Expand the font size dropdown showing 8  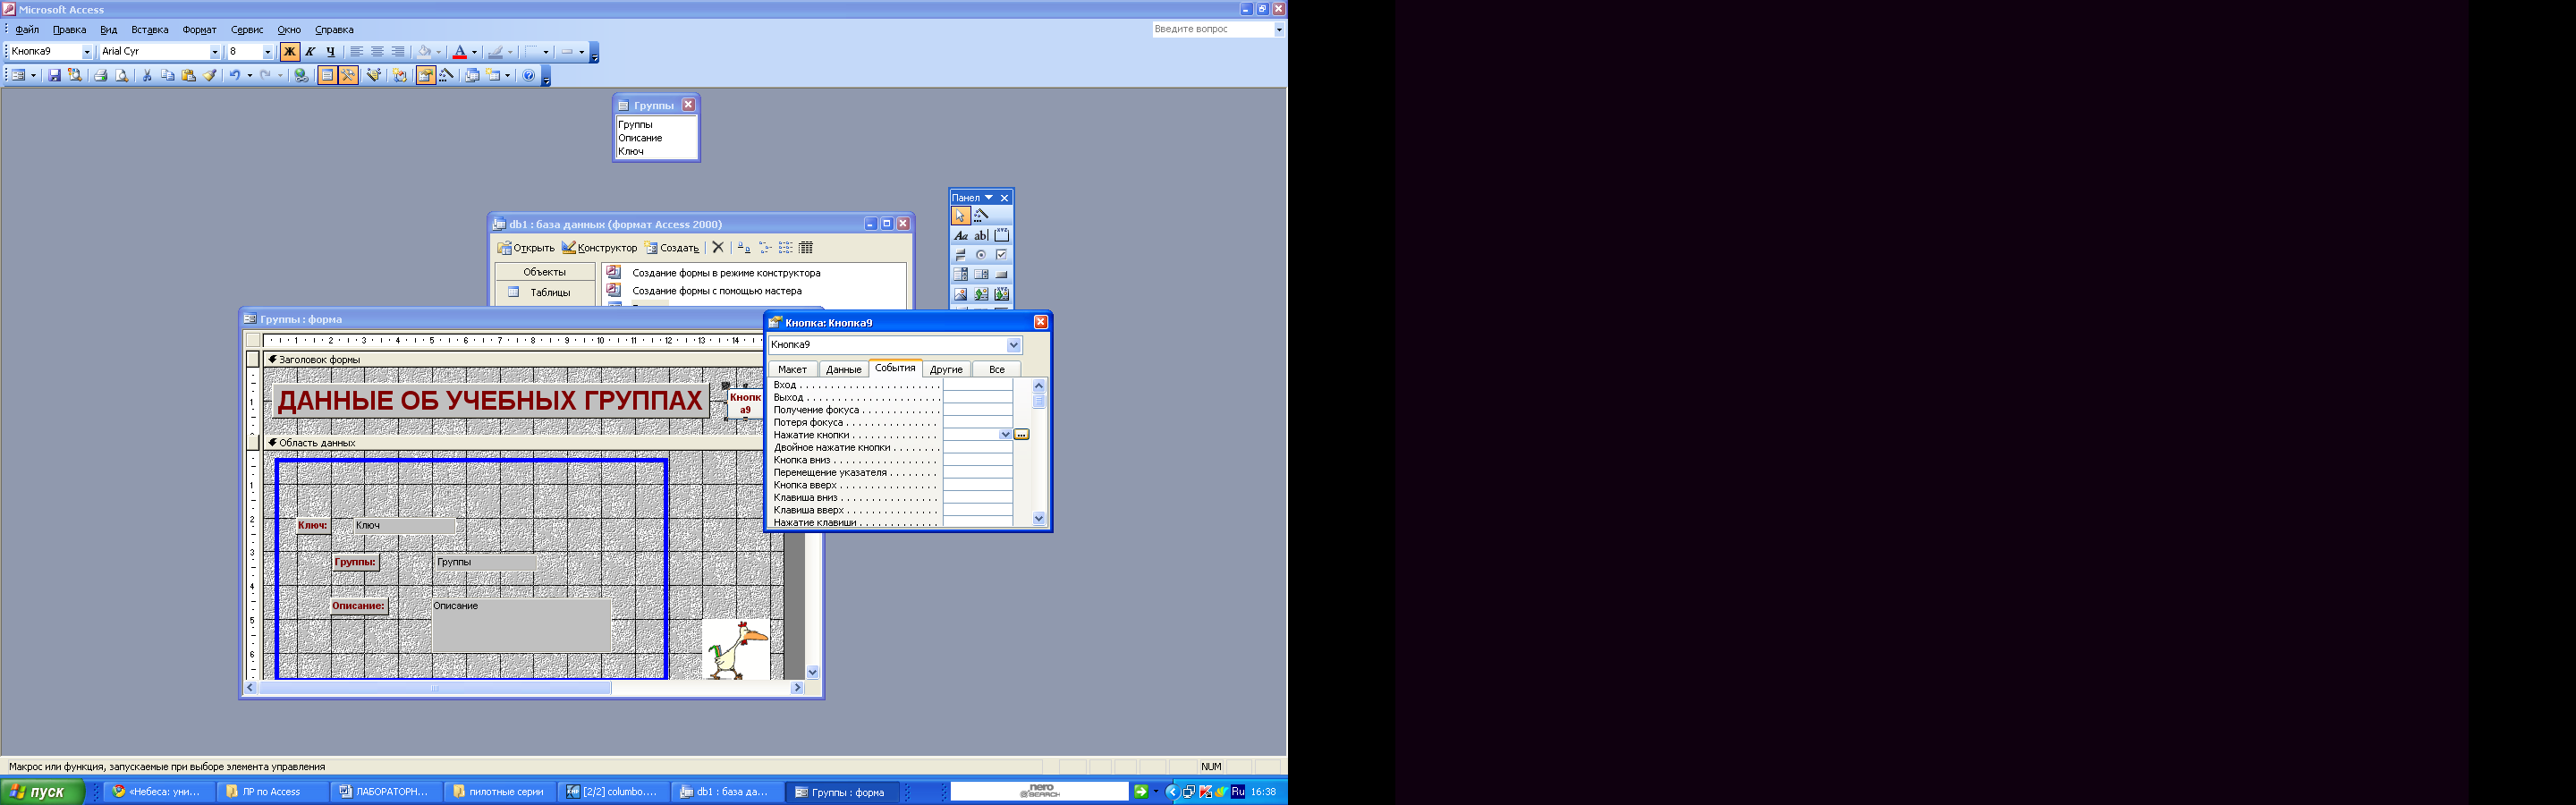point(267,52)
